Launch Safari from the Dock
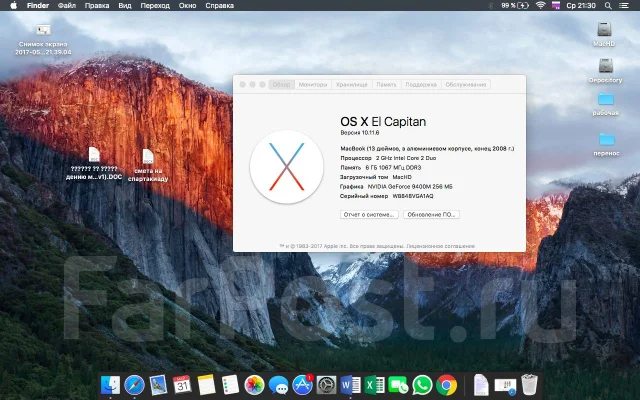640x400 pixels. 134,385
